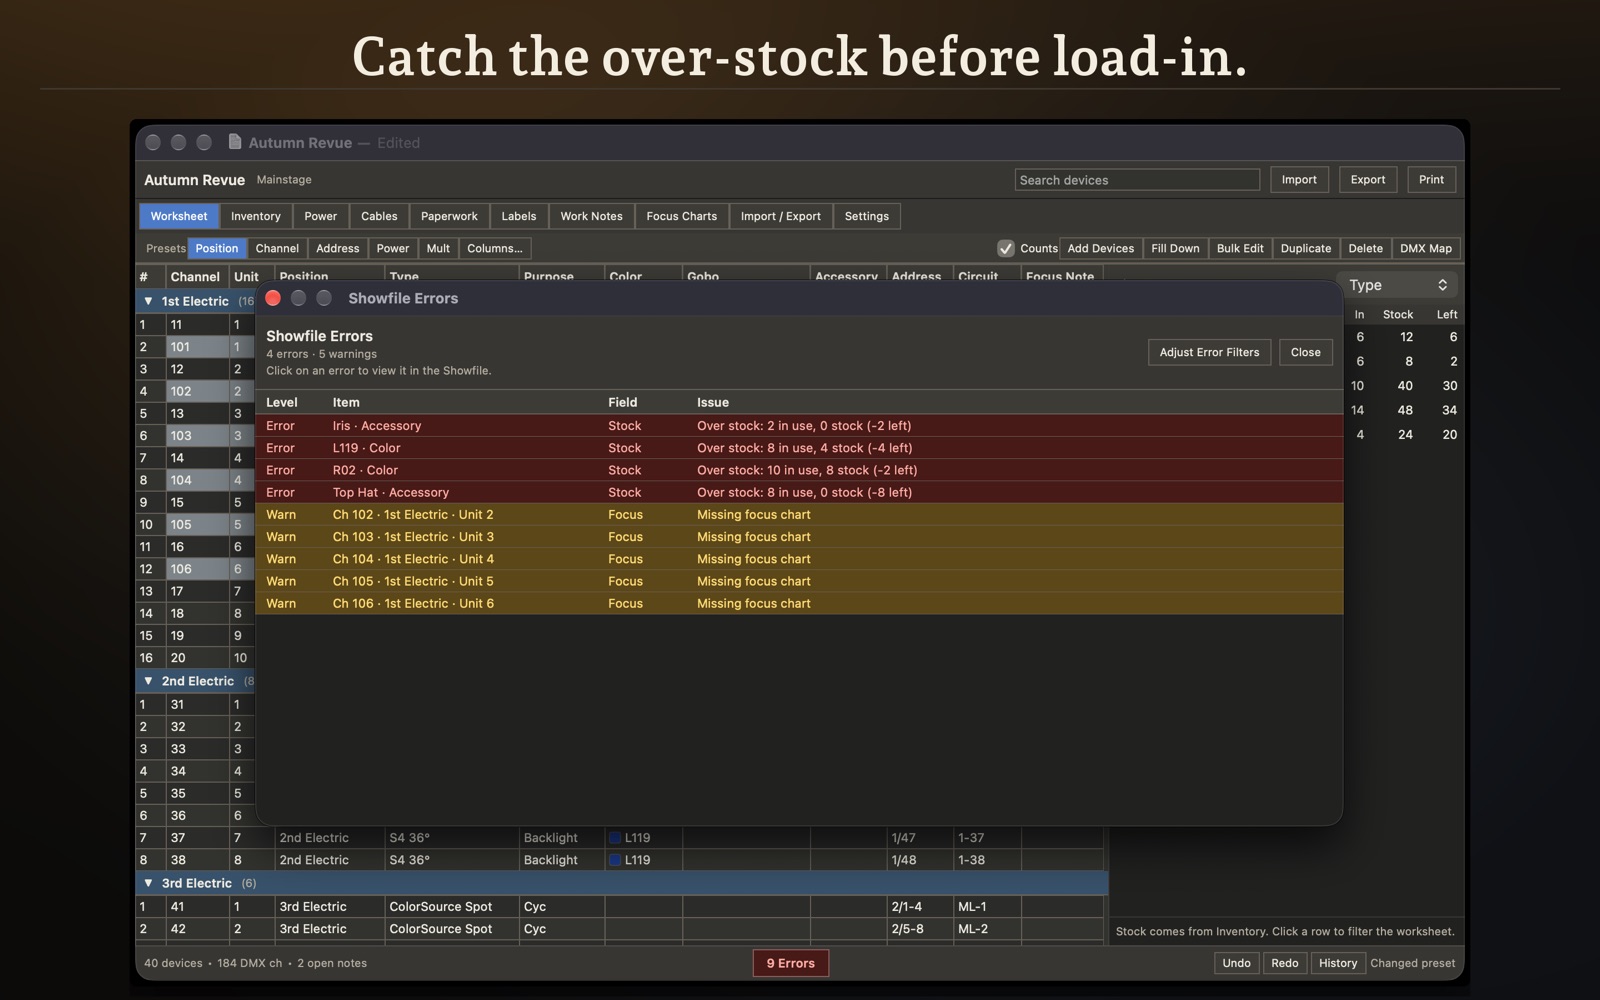Image resolution: width=1600 pixels, height=1000 pixels.
Task: Select the Mult preset
Action: [x=438, y=248]
